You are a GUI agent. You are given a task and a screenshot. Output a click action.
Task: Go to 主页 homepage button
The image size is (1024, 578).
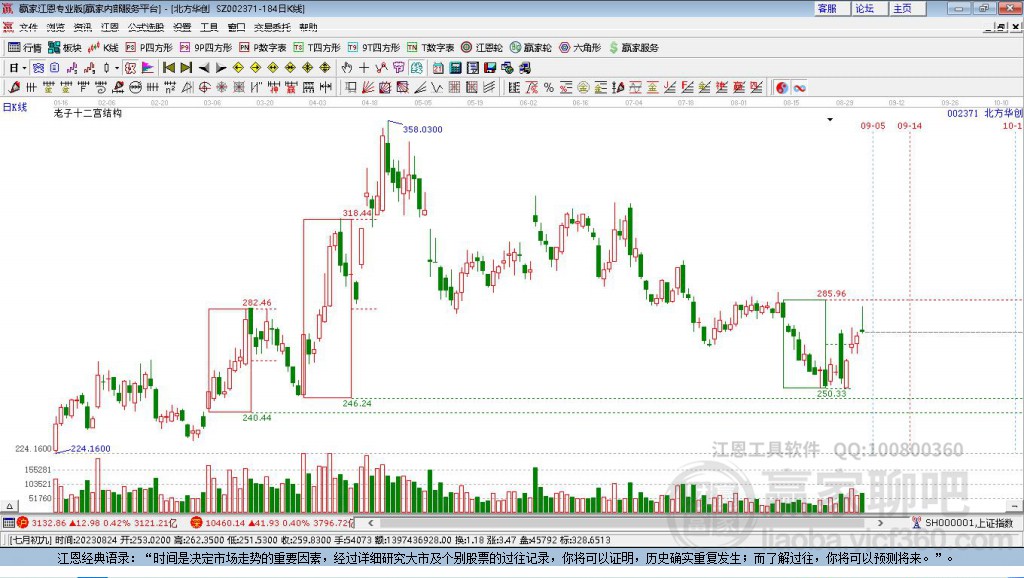tap(902, 8)
